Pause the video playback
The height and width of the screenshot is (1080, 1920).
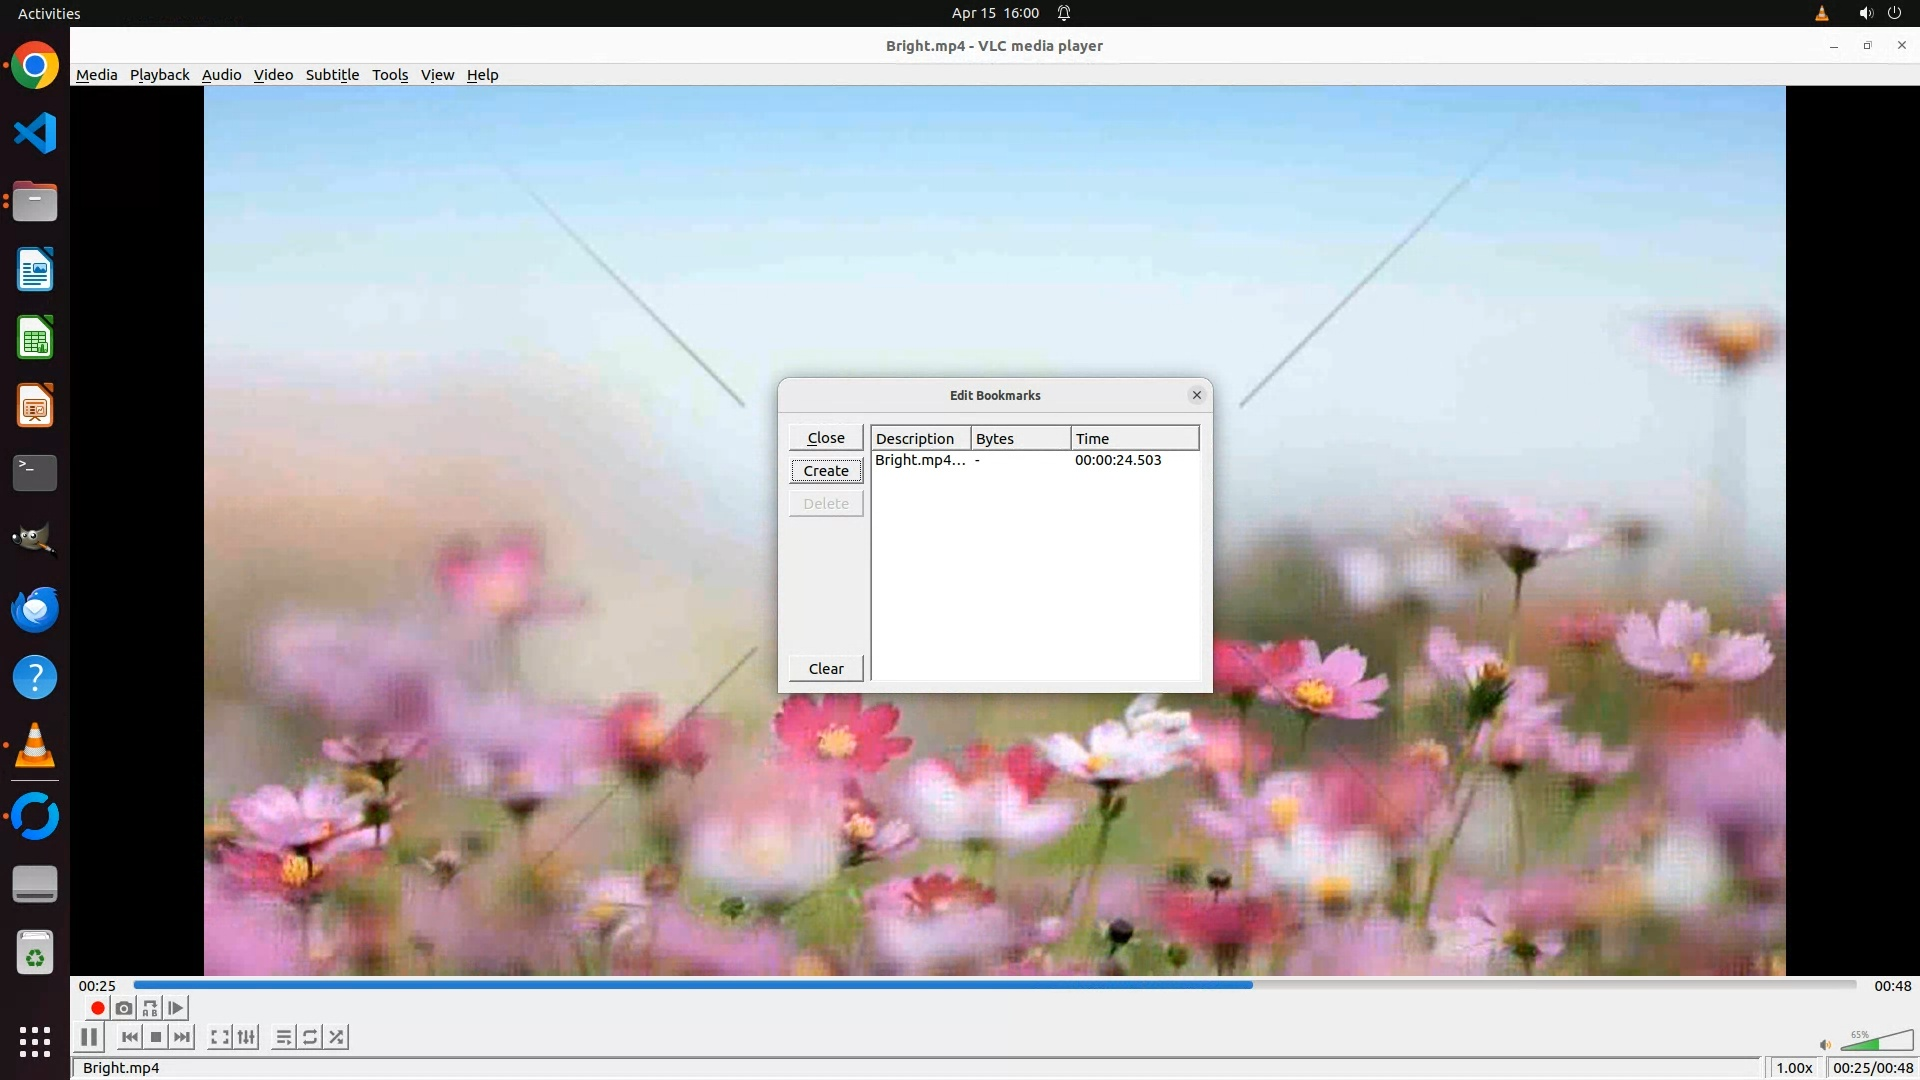pyautogui.click(x=89, y=1037)
